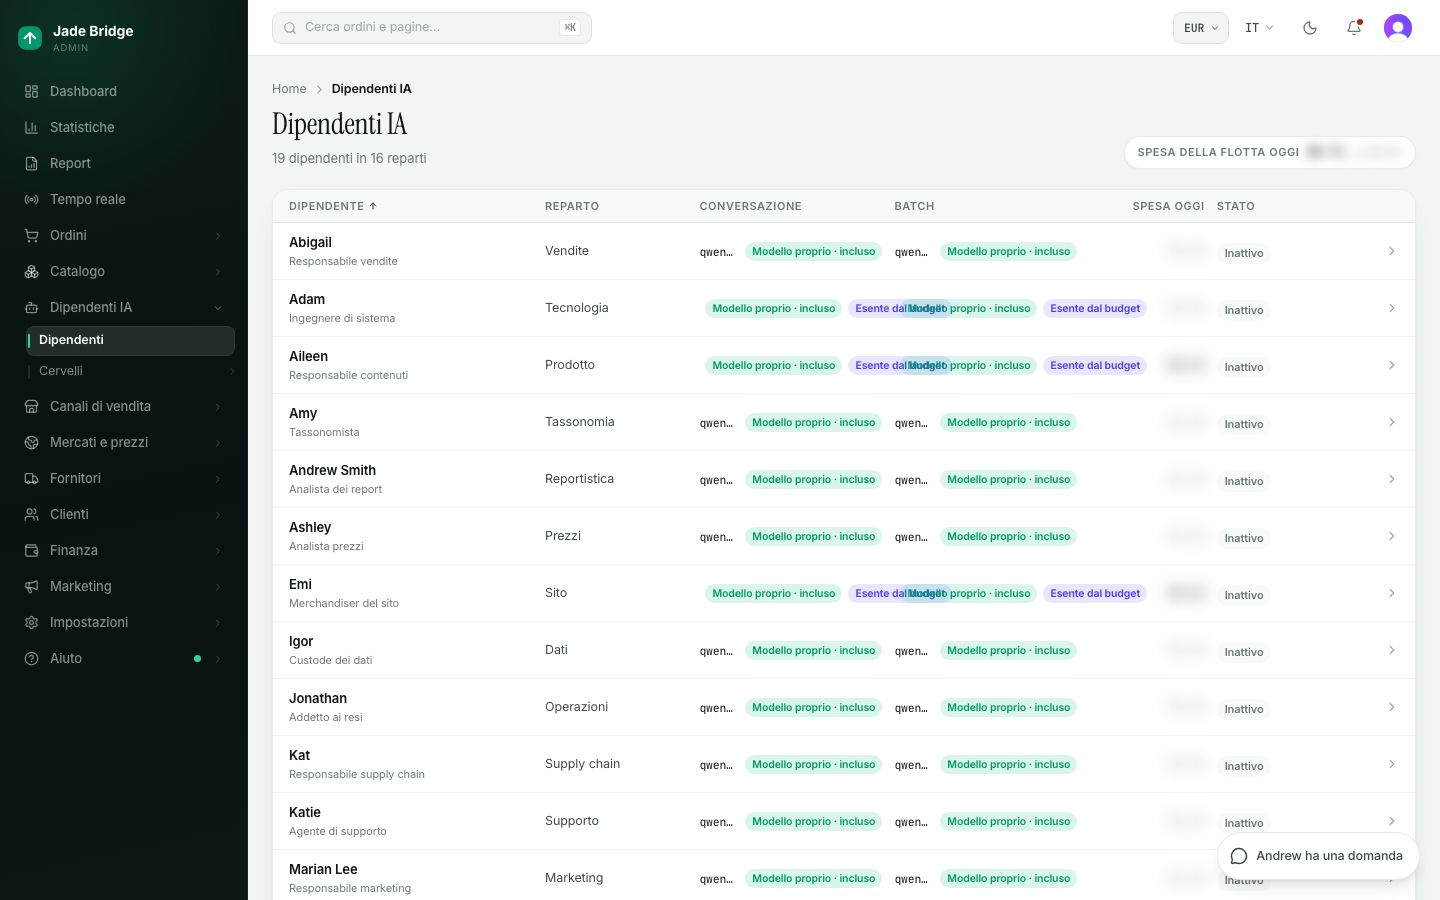Open notifications bell
1440x900 pixels.
pyautogui.click(x=1354, y=28)
